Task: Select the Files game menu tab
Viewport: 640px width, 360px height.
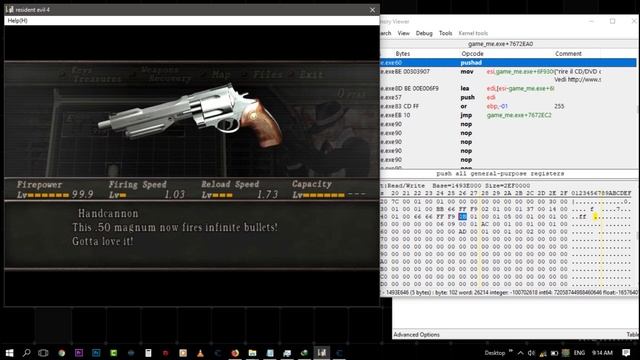Action: (268, 74)
